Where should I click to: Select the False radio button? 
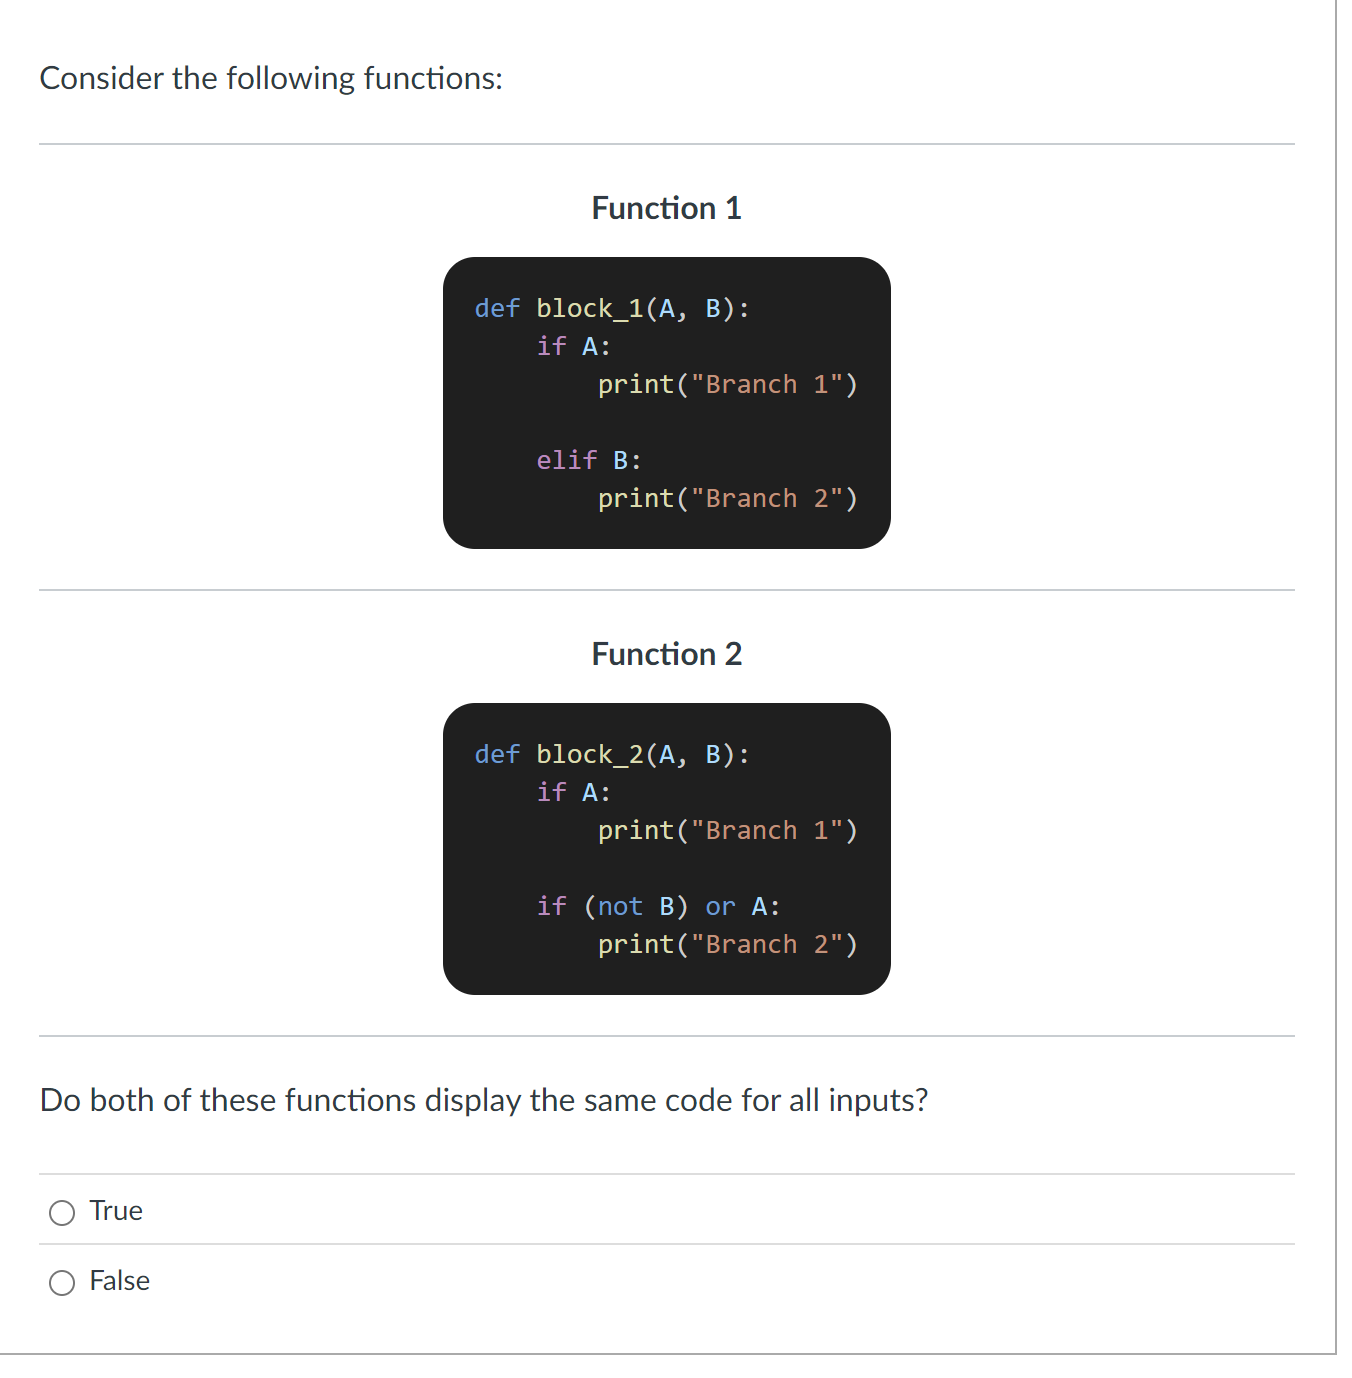(62, 1281)
